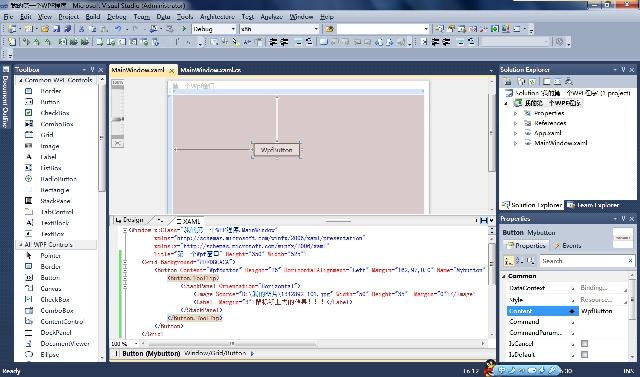Start debugging with the green play icon

(184, 29)
